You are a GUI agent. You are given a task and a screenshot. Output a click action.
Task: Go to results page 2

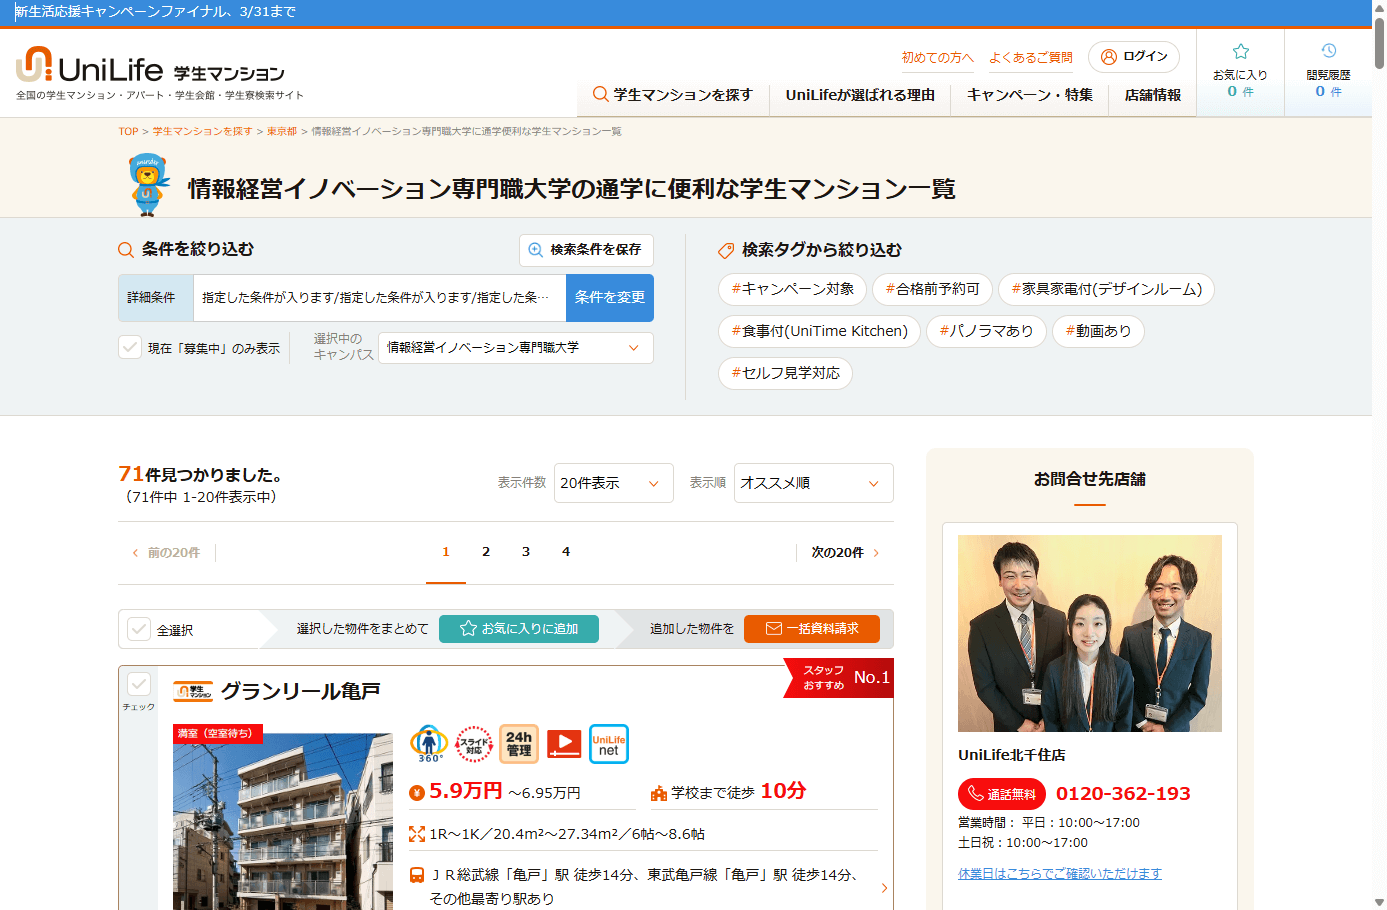(486, 552)
